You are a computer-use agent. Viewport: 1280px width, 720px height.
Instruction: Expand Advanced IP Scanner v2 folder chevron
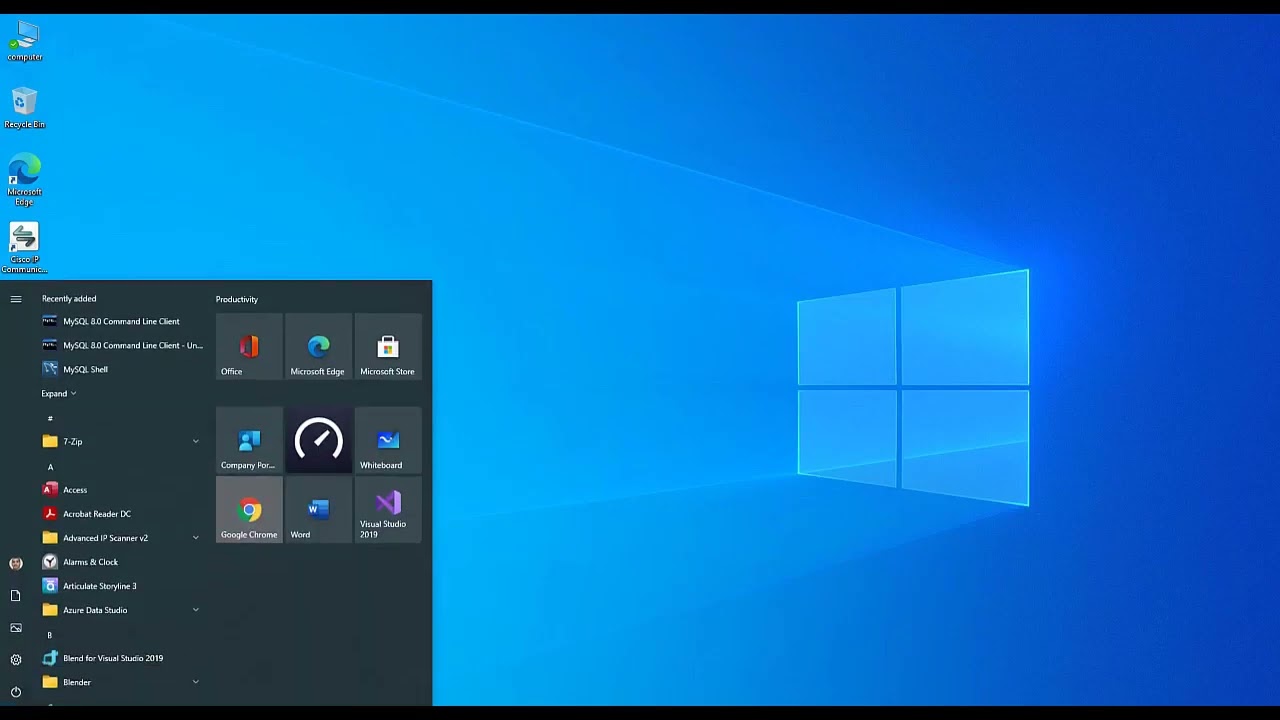(195, 538)
